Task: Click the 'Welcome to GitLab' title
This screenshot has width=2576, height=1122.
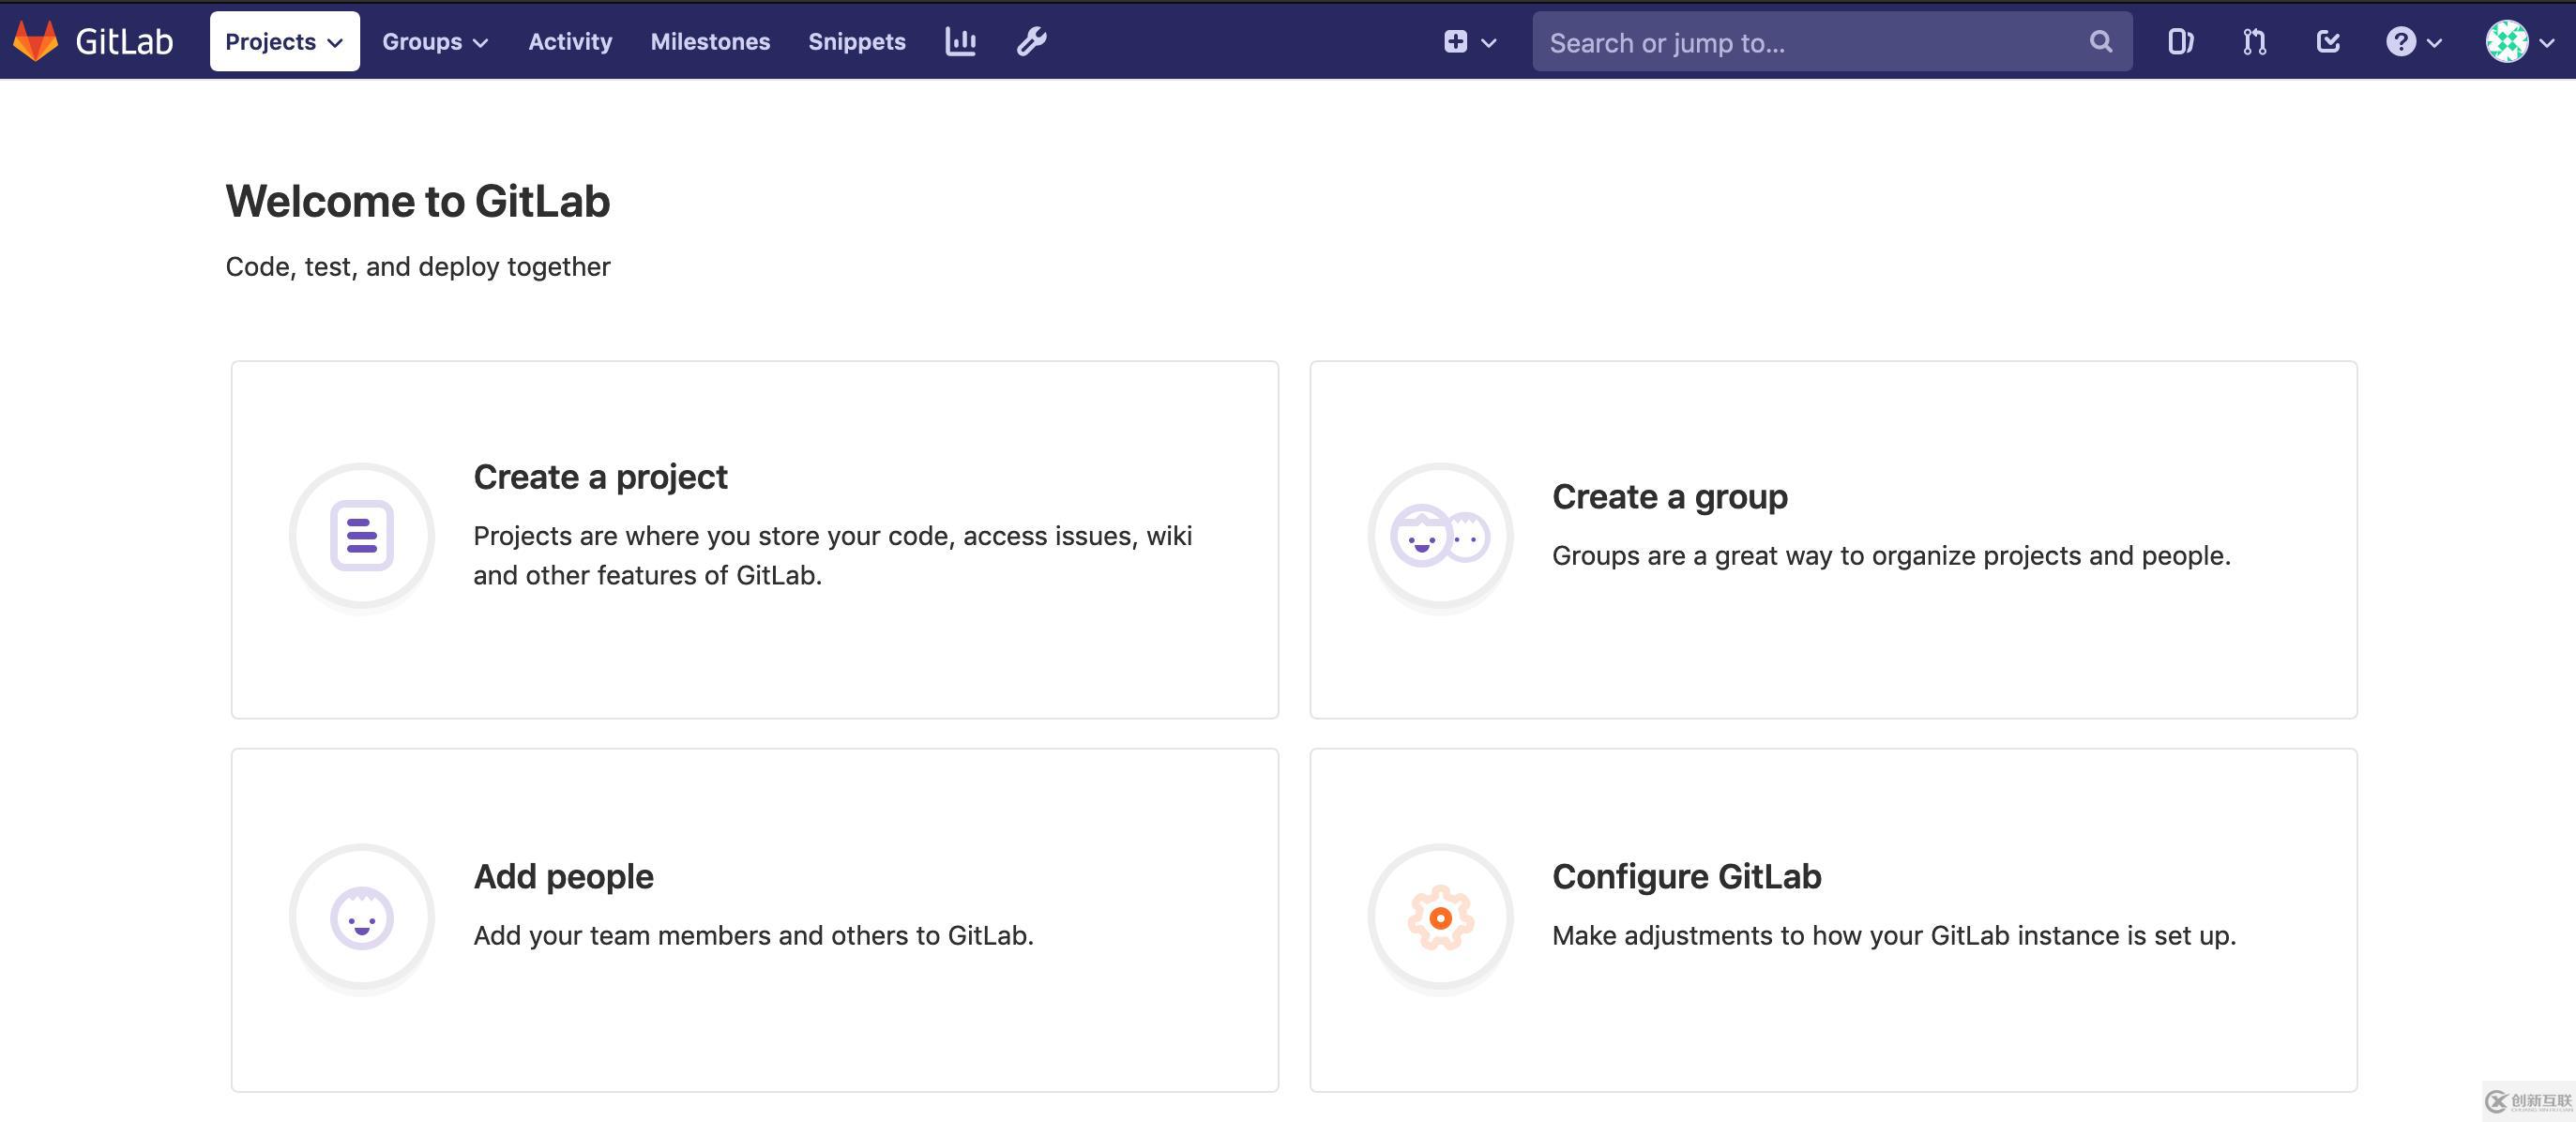Action: coord(417,201)
